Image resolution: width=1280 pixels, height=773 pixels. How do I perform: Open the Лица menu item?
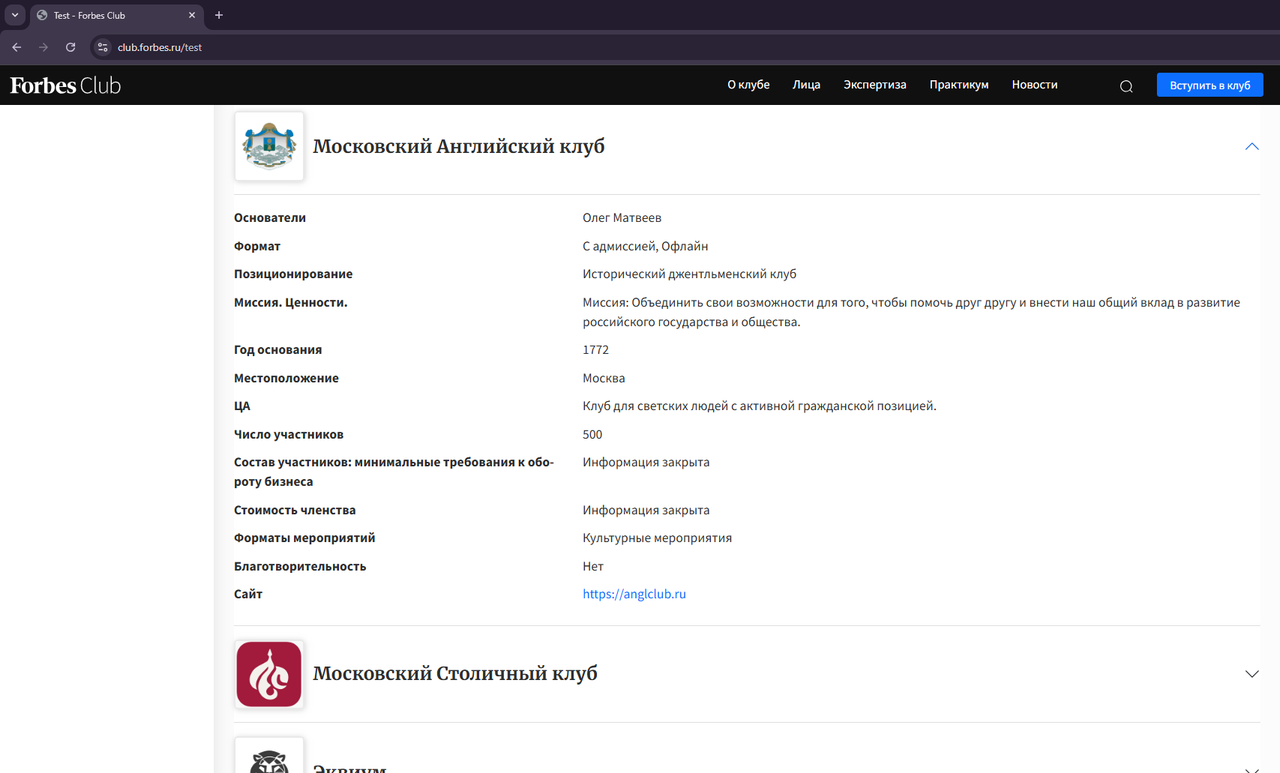pos(806,85)
